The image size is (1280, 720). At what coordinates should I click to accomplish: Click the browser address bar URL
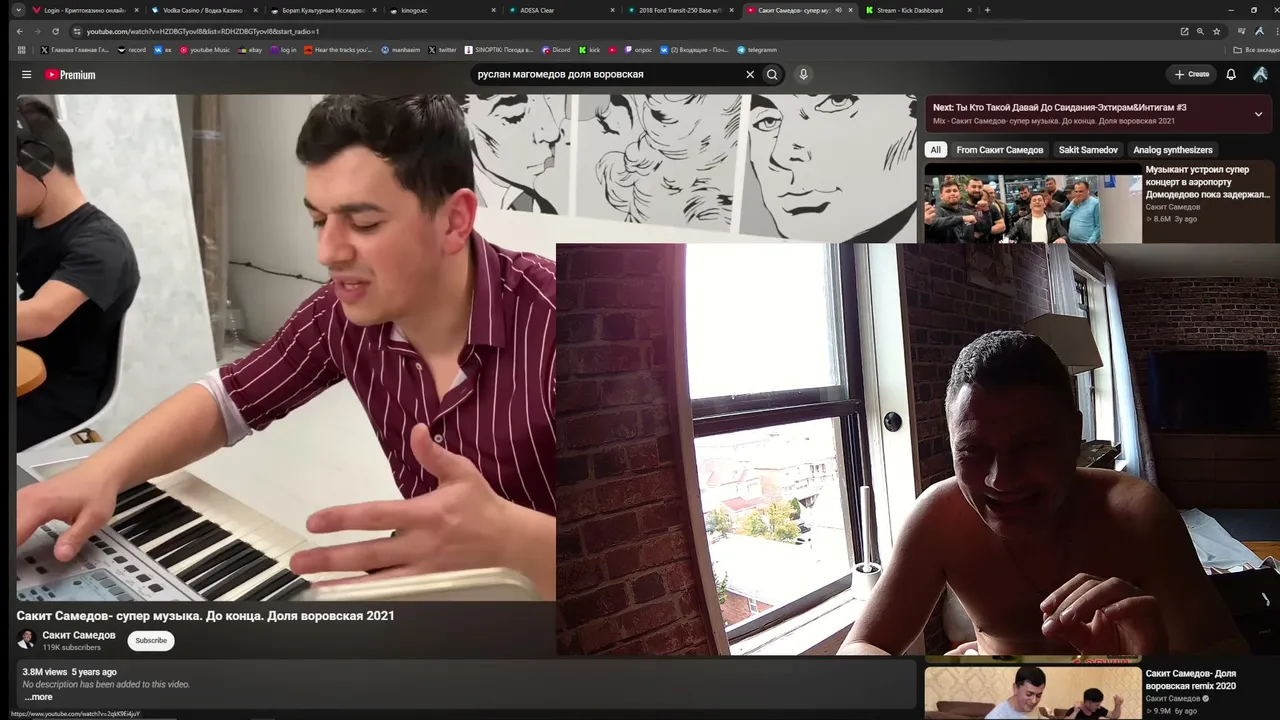click(203, 31)
